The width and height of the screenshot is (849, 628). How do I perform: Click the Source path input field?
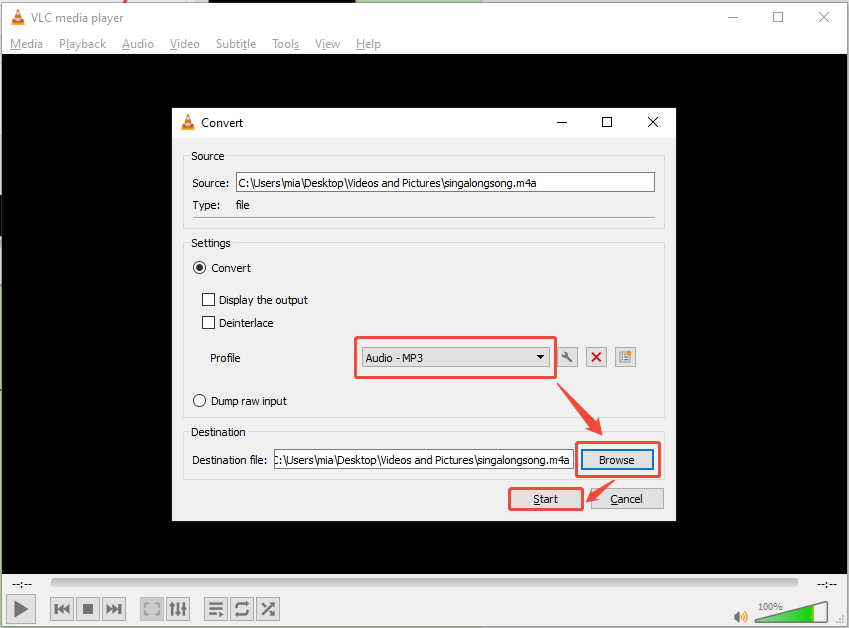[x=445, y=182]
